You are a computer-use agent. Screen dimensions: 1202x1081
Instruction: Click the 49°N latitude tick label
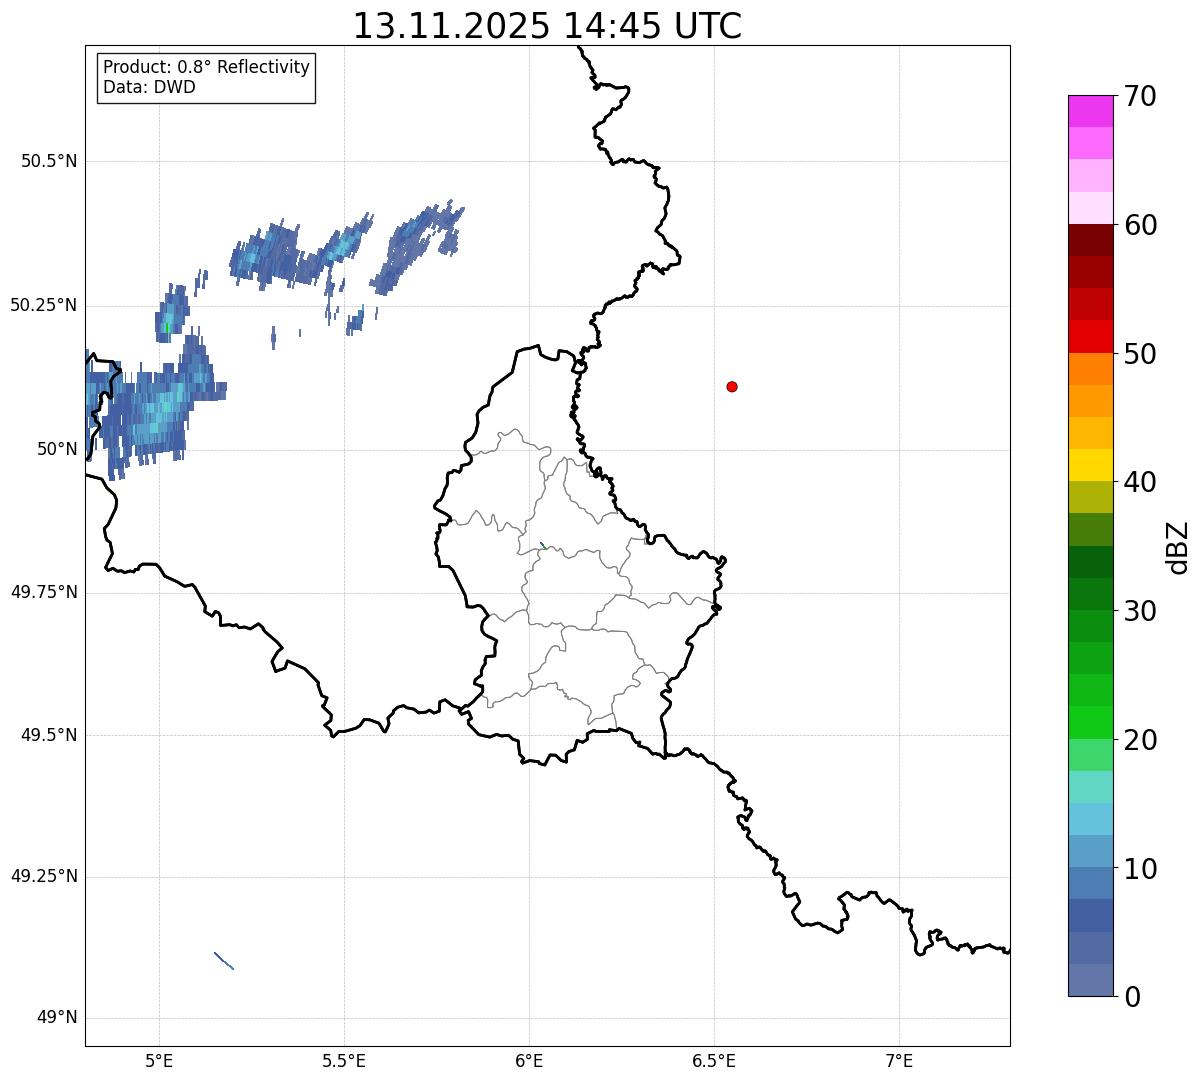56,1018
